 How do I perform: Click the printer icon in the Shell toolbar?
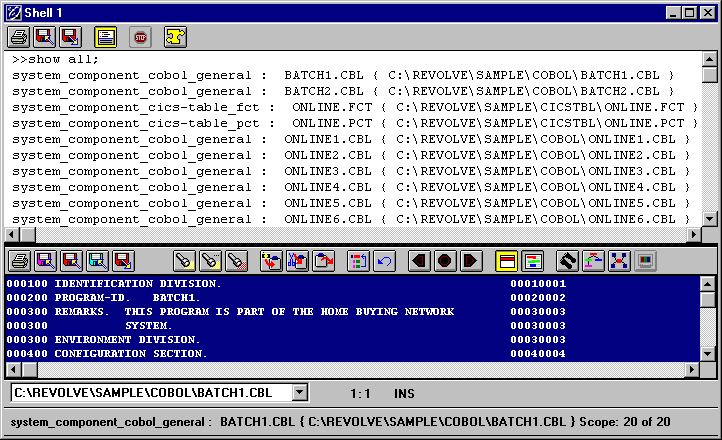coord(18,37)
